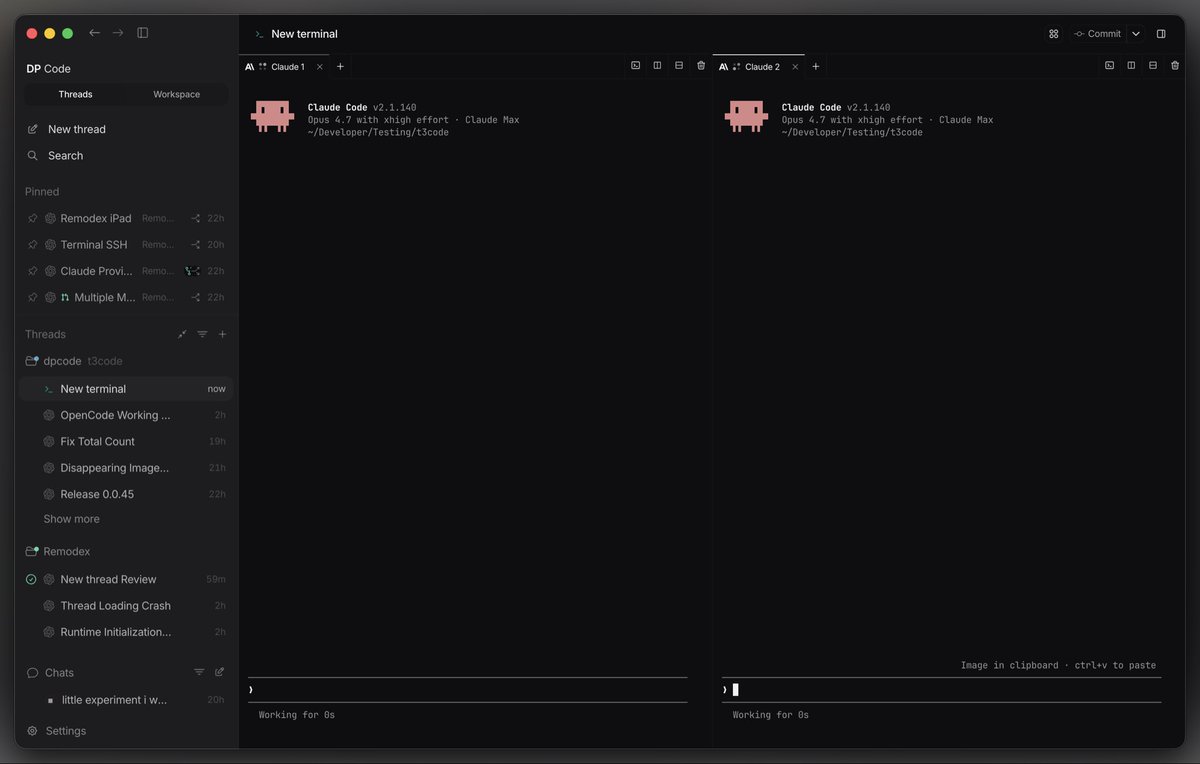Click the branch icon on Remodex iPad row

click(x=195, y=218)
